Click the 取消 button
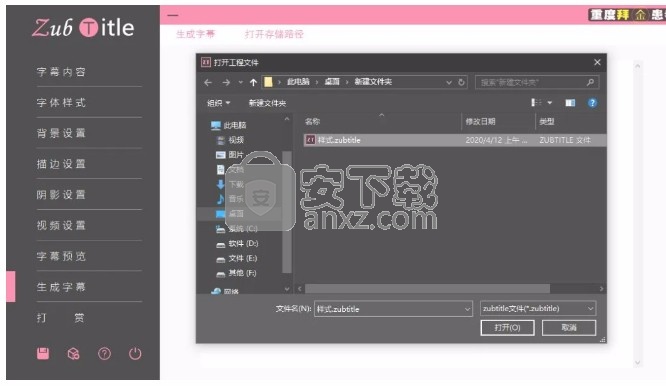Viewport: 666px width, 386px height. click(x=569, y=327)
